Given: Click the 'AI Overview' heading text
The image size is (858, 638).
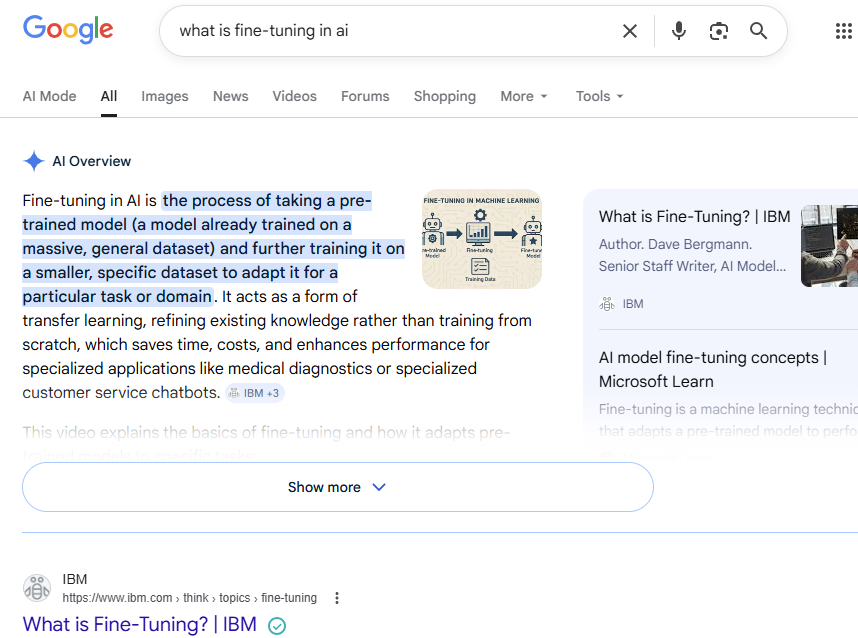Looking at the screenshot, I should [91, 161].
